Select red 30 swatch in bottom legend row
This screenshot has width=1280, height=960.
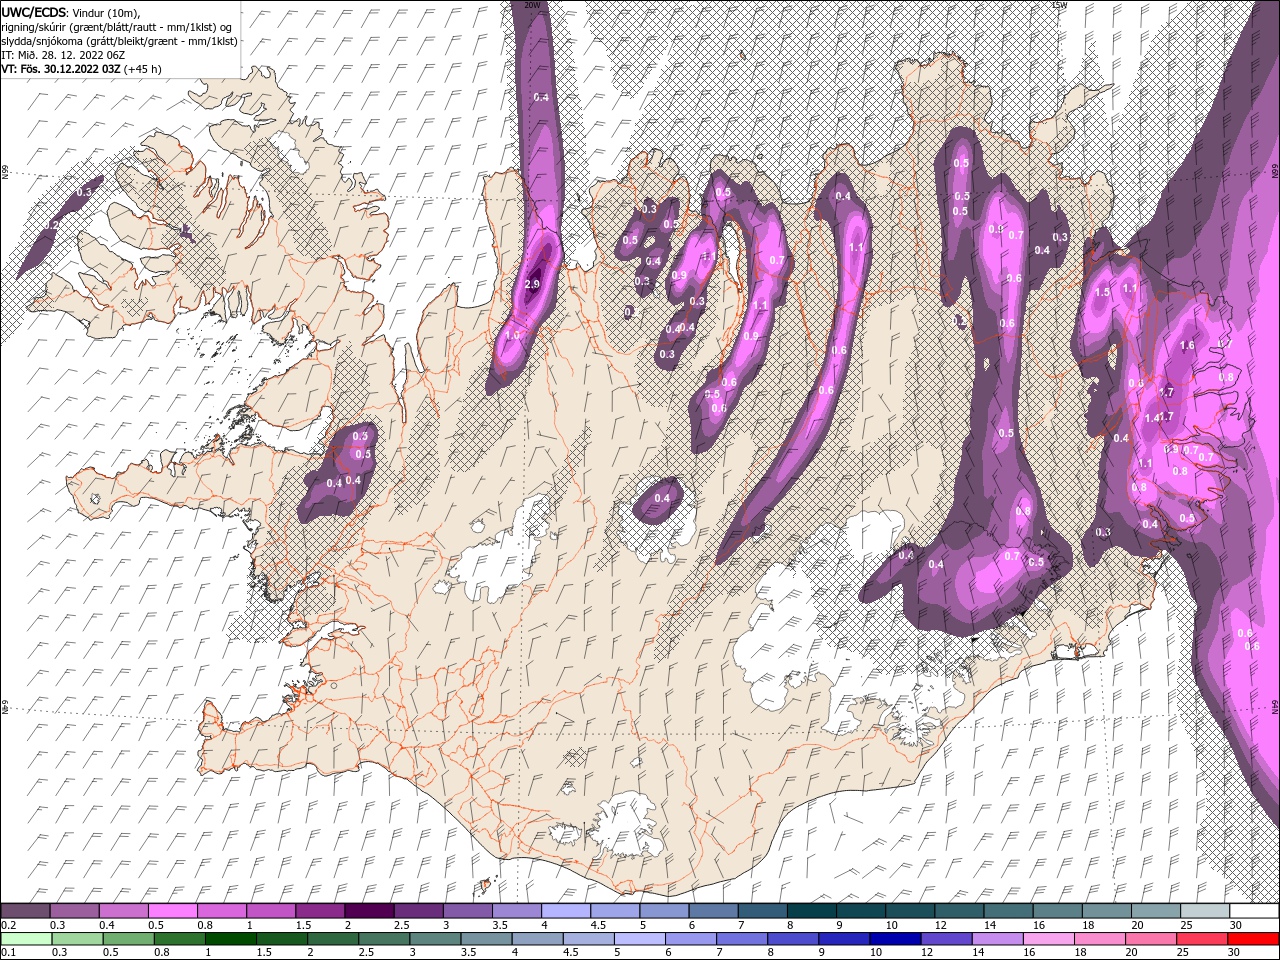point(1254,938)
